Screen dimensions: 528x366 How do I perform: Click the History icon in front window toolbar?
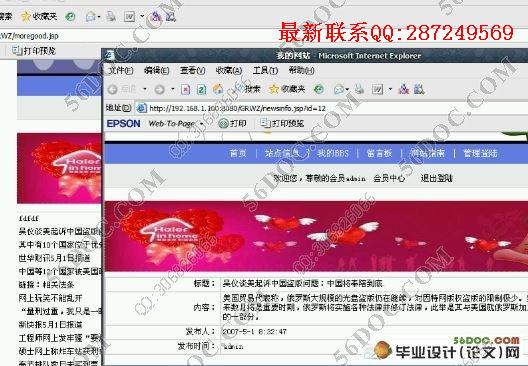point(319,89)
